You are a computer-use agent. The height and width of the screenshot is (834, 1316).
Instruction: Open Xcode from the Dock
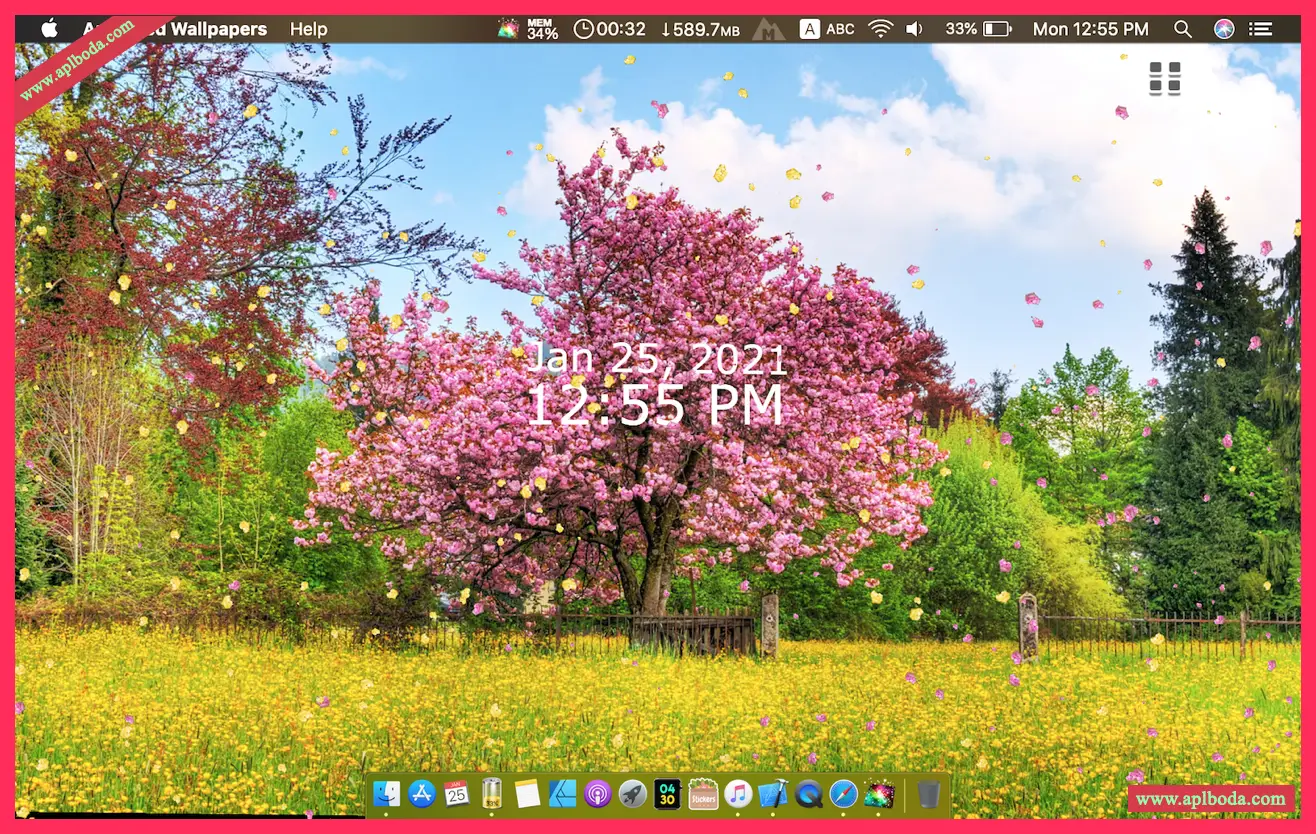[x=773, y=794]
